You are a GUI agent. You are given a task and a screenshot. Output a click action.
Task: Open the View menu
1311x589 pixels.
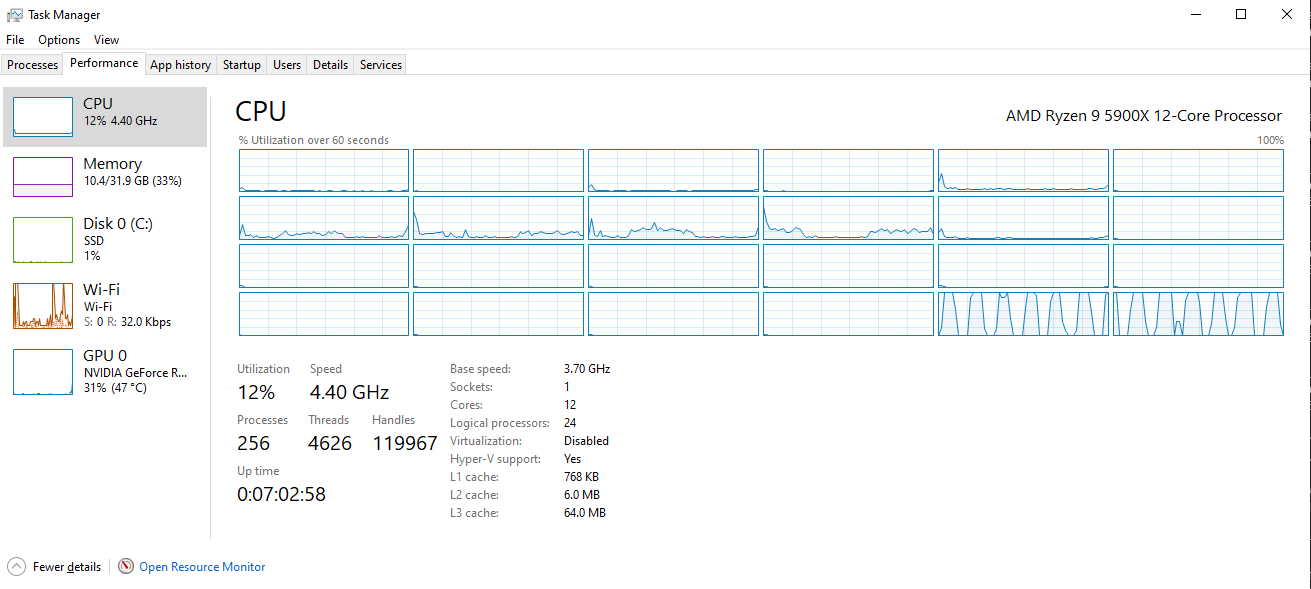pos(107,40)
